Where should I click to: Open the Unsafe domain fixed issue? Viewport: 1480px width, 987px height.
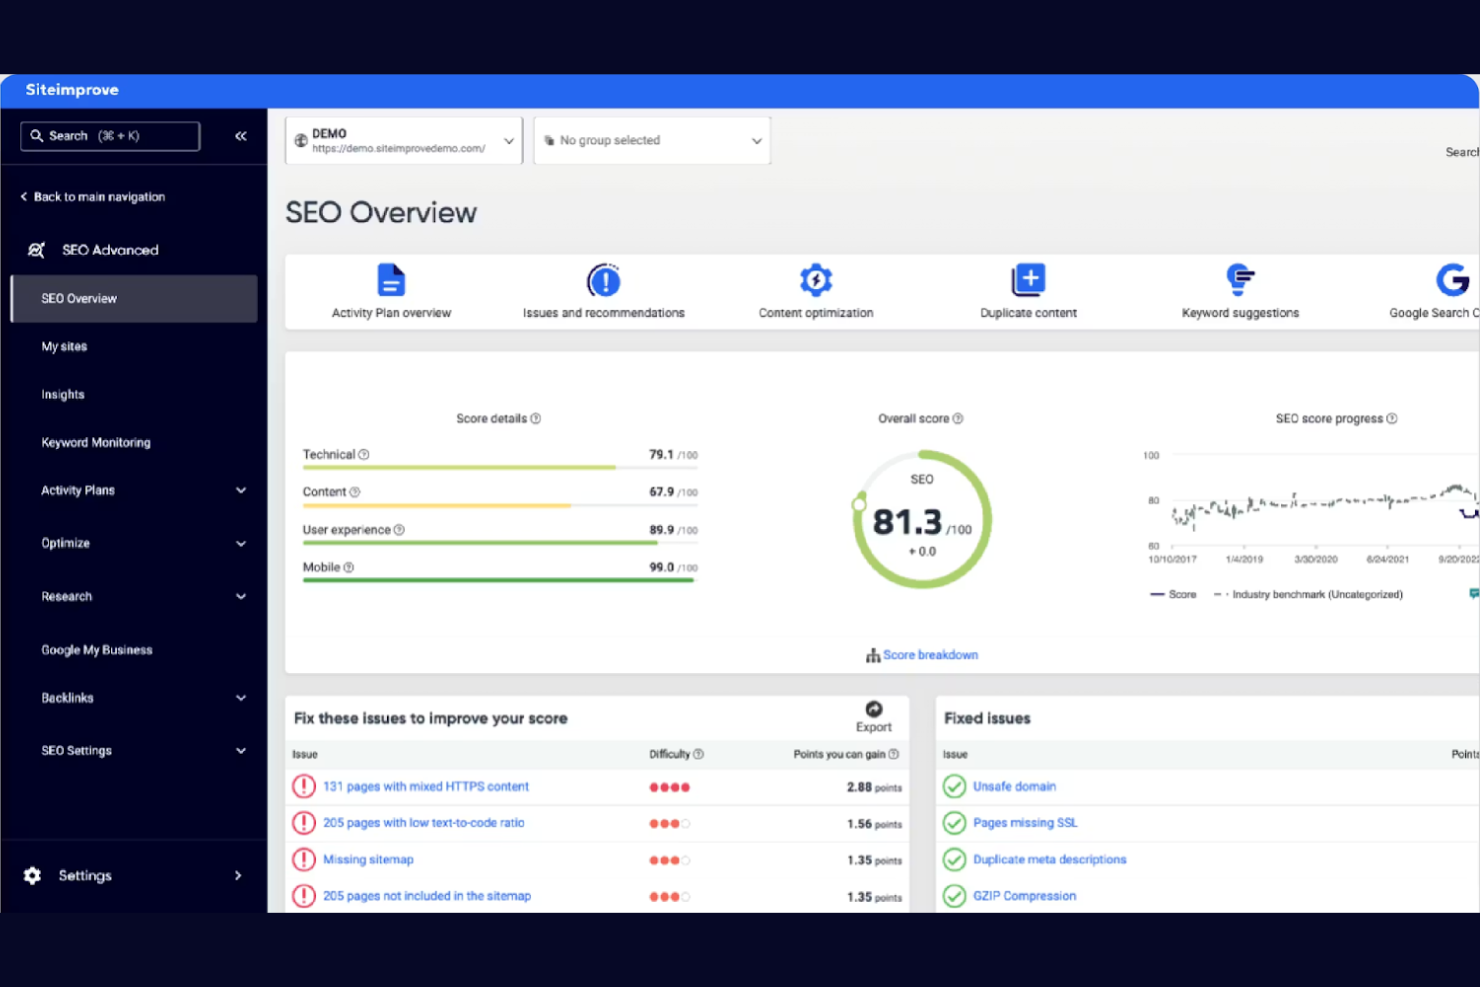click(x=1014, y=786)
